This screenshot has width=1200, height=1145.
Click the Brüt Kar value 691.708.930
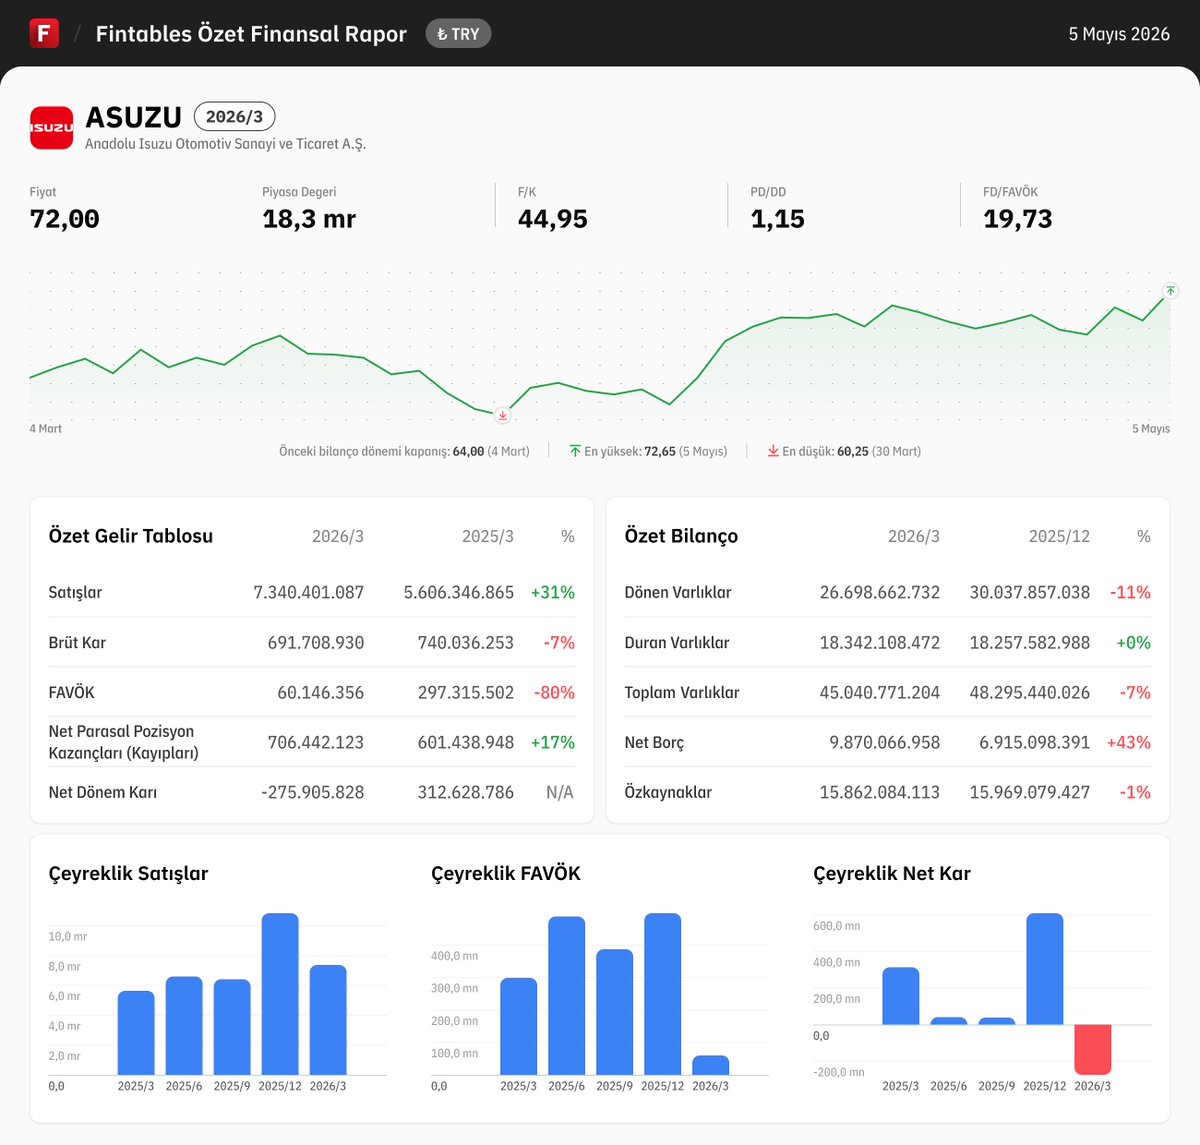click(316, 642)
